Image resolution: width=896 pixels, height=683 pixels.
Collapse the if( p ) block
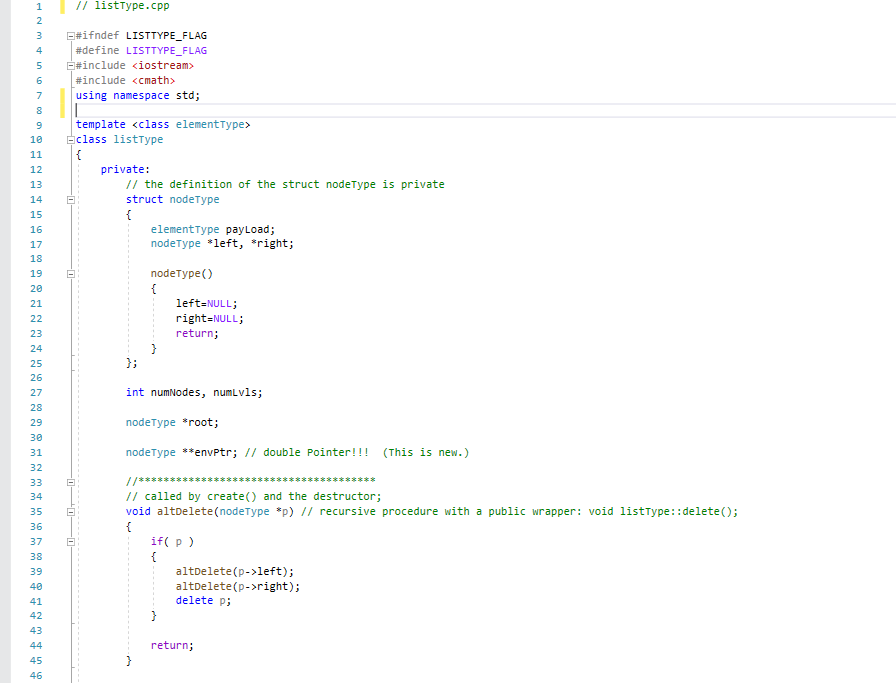[69, 541]
